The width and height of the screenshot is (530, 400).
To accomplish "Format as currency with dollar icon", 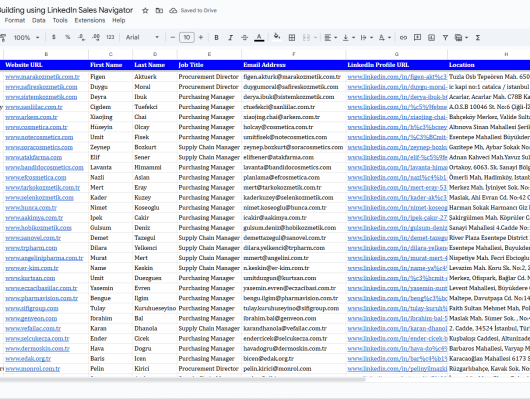I will [53, 37].
